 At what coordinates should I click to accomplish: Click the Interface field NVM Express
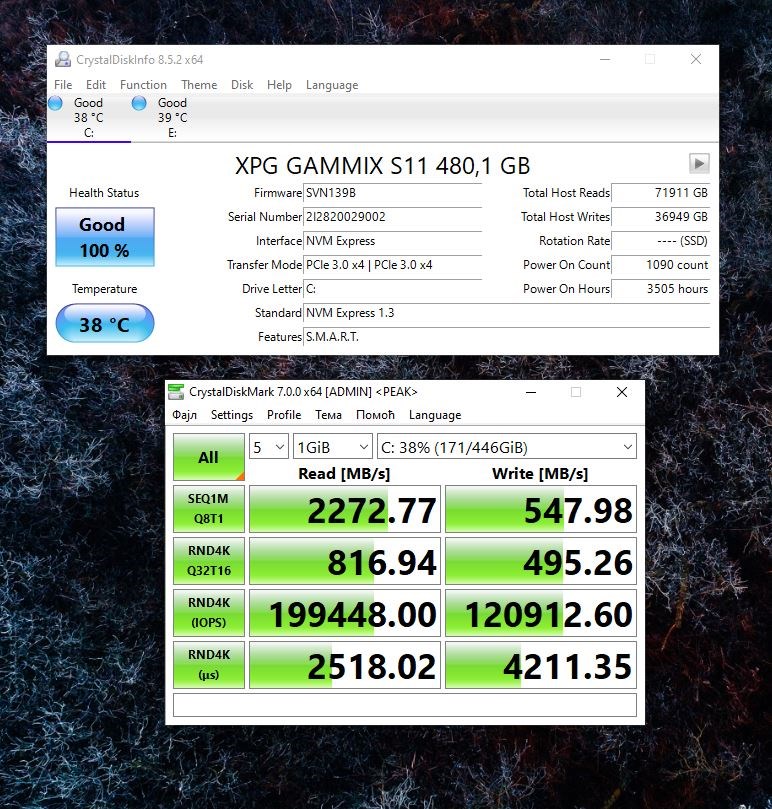[392, 241]
